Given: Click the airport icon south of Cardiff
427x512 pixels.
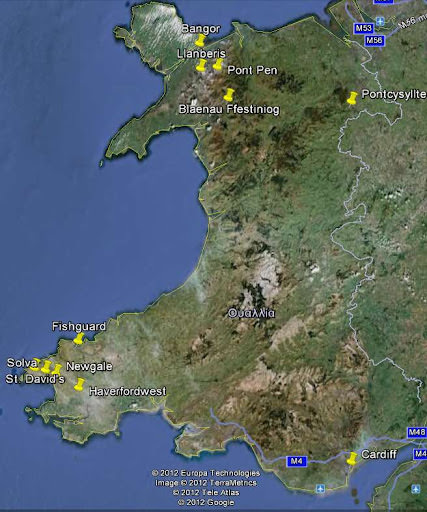Looking at the screenshot, I should click(x=321, y=489).
